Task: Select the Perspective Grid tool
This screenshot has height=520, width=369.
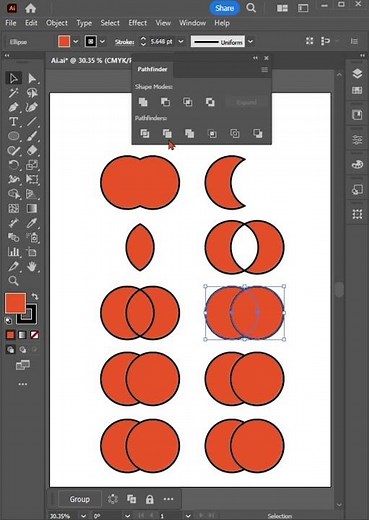Action: coord(32,194)
